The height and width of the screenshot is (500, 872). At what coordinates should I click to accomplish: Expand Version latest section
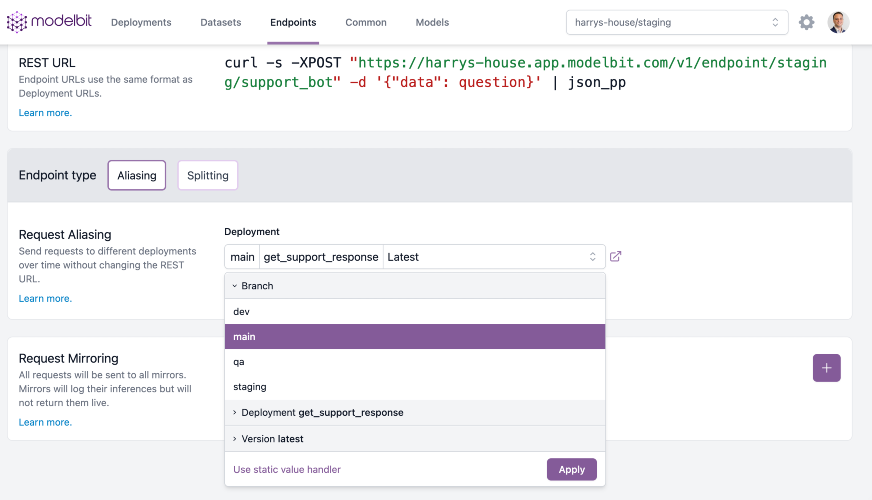click(414, 439)
